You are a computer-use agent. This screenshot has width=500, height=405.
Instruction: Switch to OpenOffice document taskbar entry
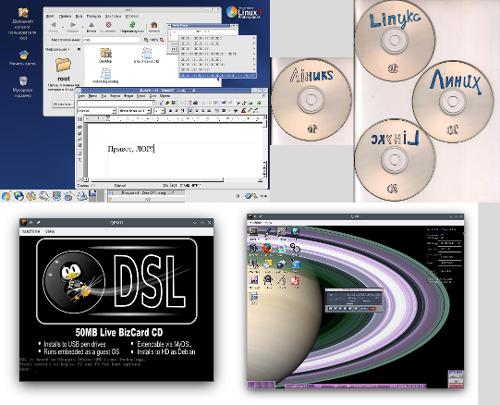click(x=146, y=193)
